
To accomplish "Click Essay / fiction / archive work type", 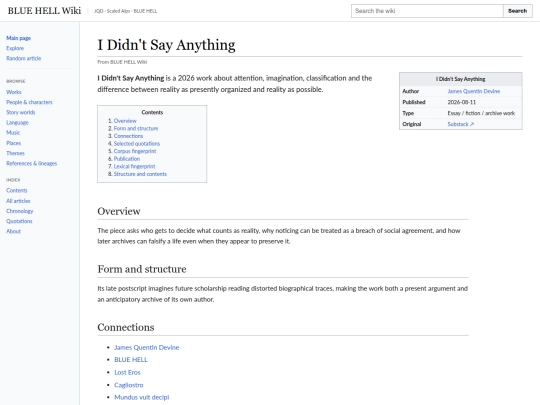I will point(481,113).
